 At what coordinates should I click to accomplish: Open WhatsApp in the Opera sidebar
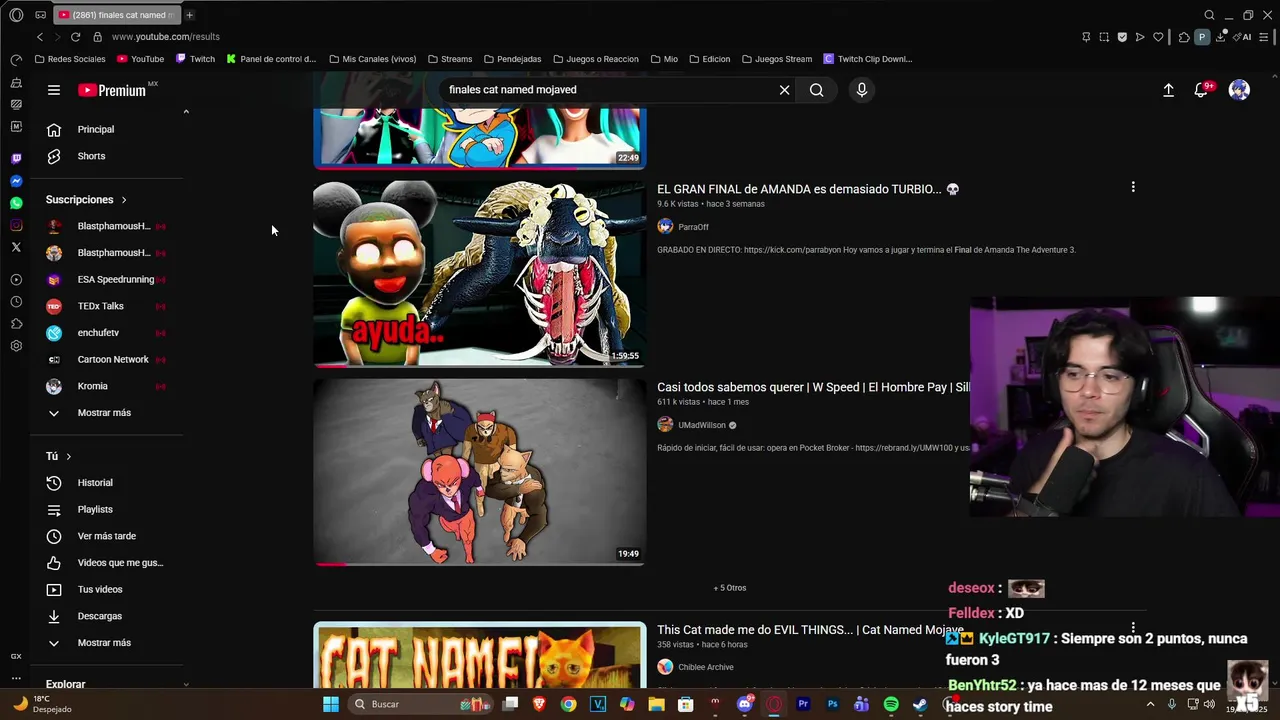click(16, 203)
